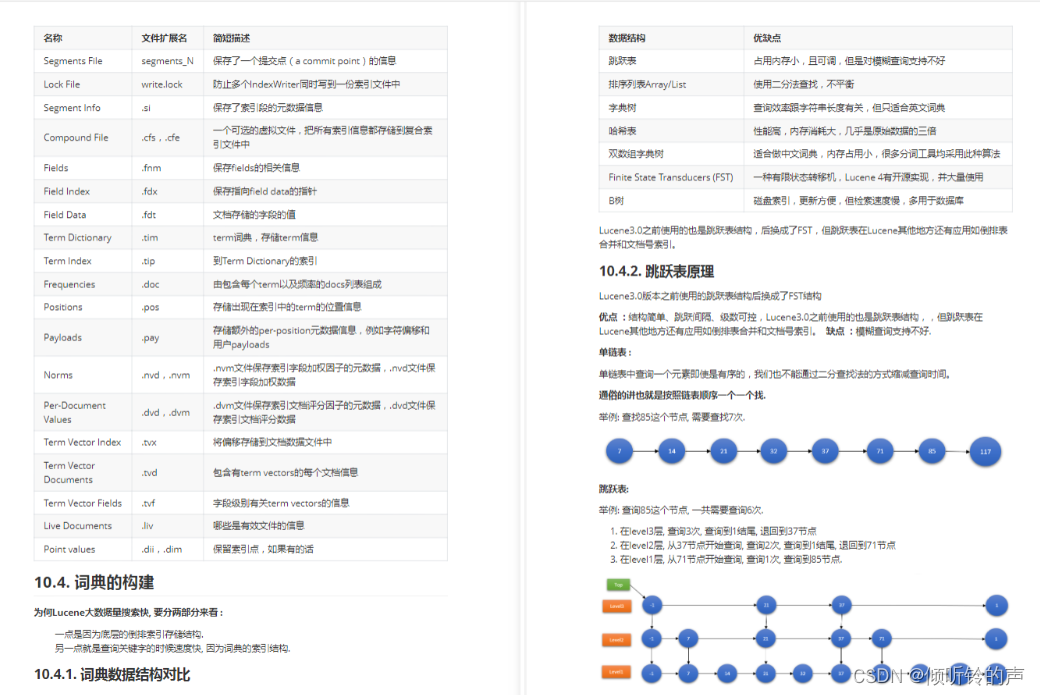Click node 32 in the single linked-list chain
The image size is (1040, 695).
[x=773, y=451]
